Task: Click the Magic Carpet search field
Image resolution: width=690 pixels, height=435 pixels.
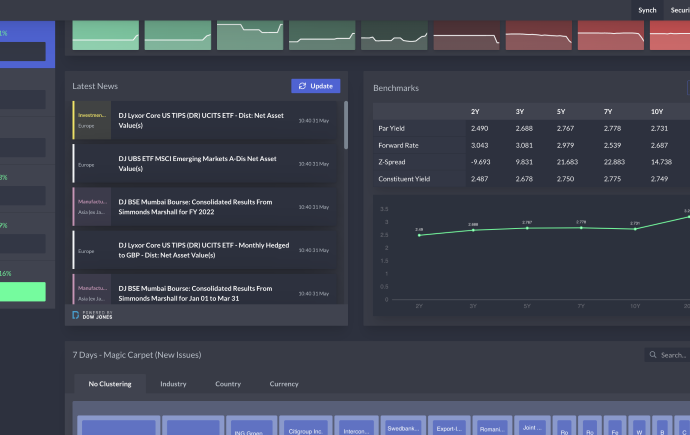Action: (x=669, y=355)
